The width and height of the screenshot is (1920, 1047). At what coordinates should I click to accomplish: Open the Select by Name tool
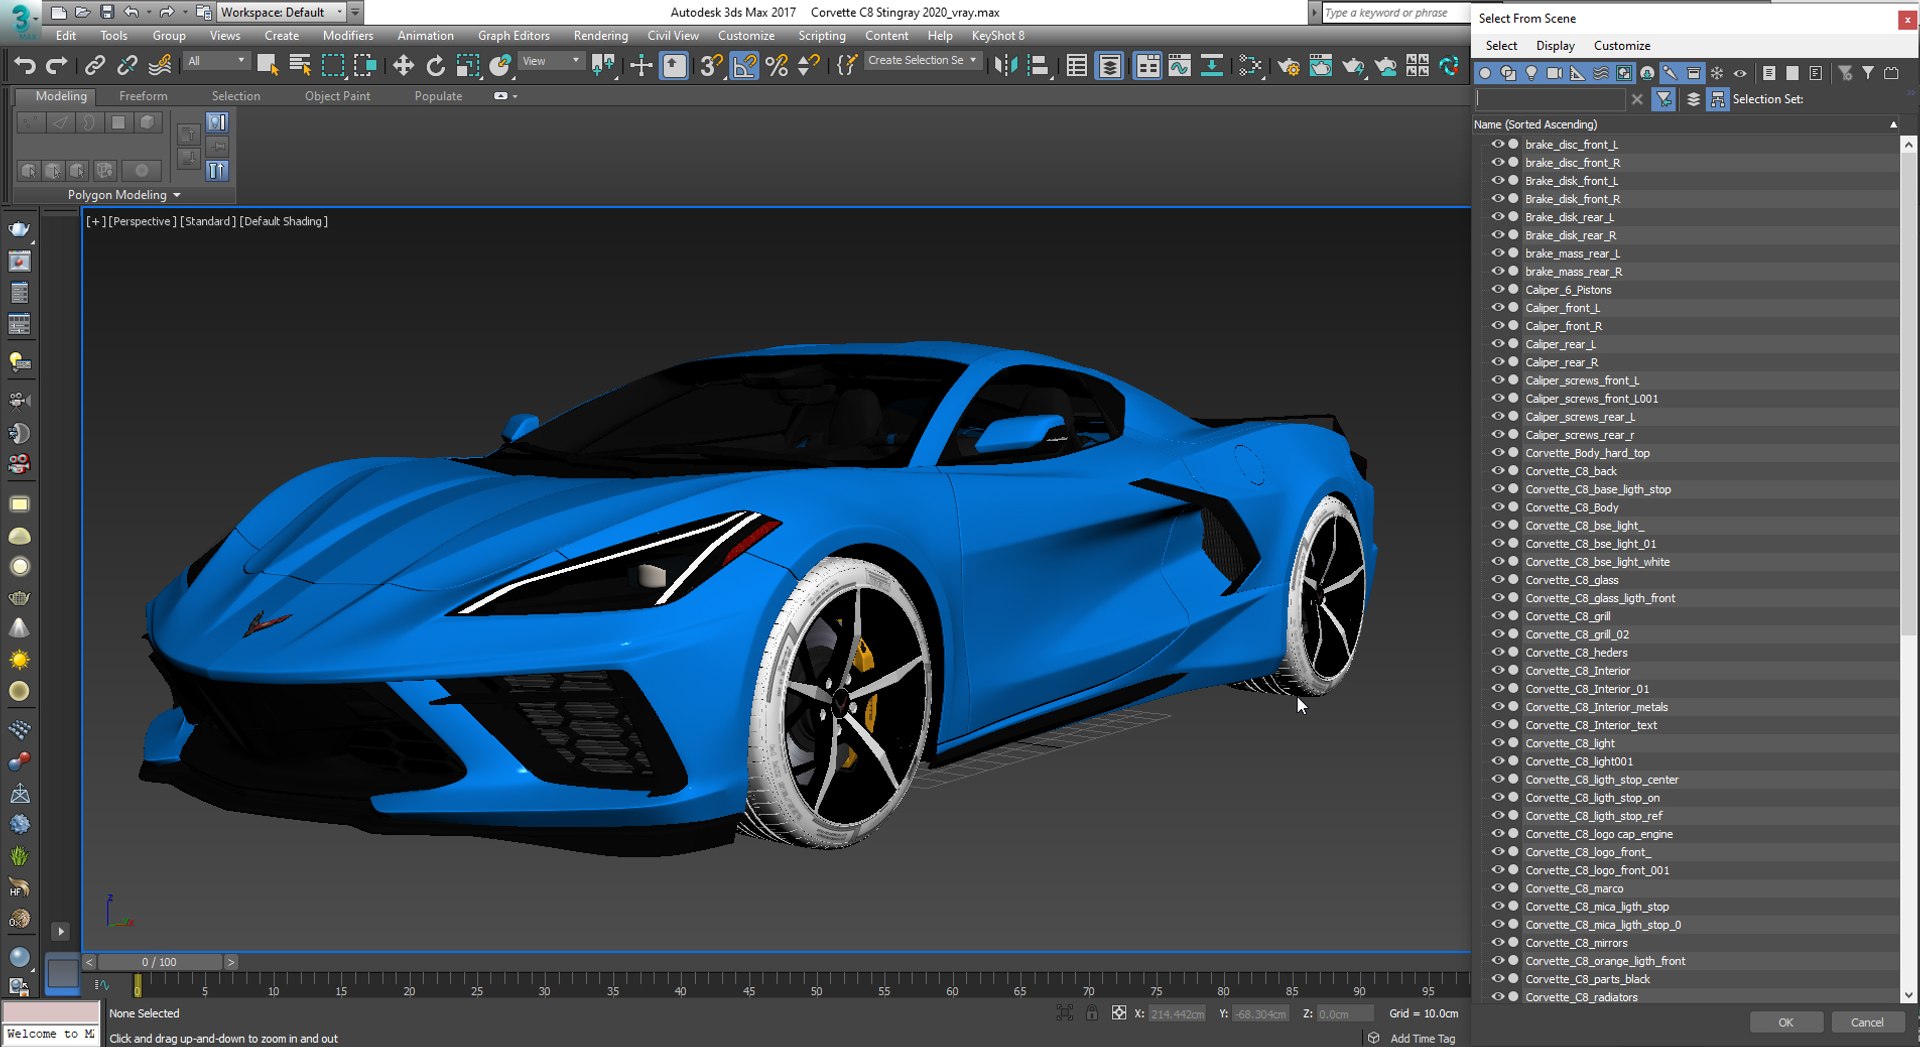pyautogui.click(x=299, y=66)
